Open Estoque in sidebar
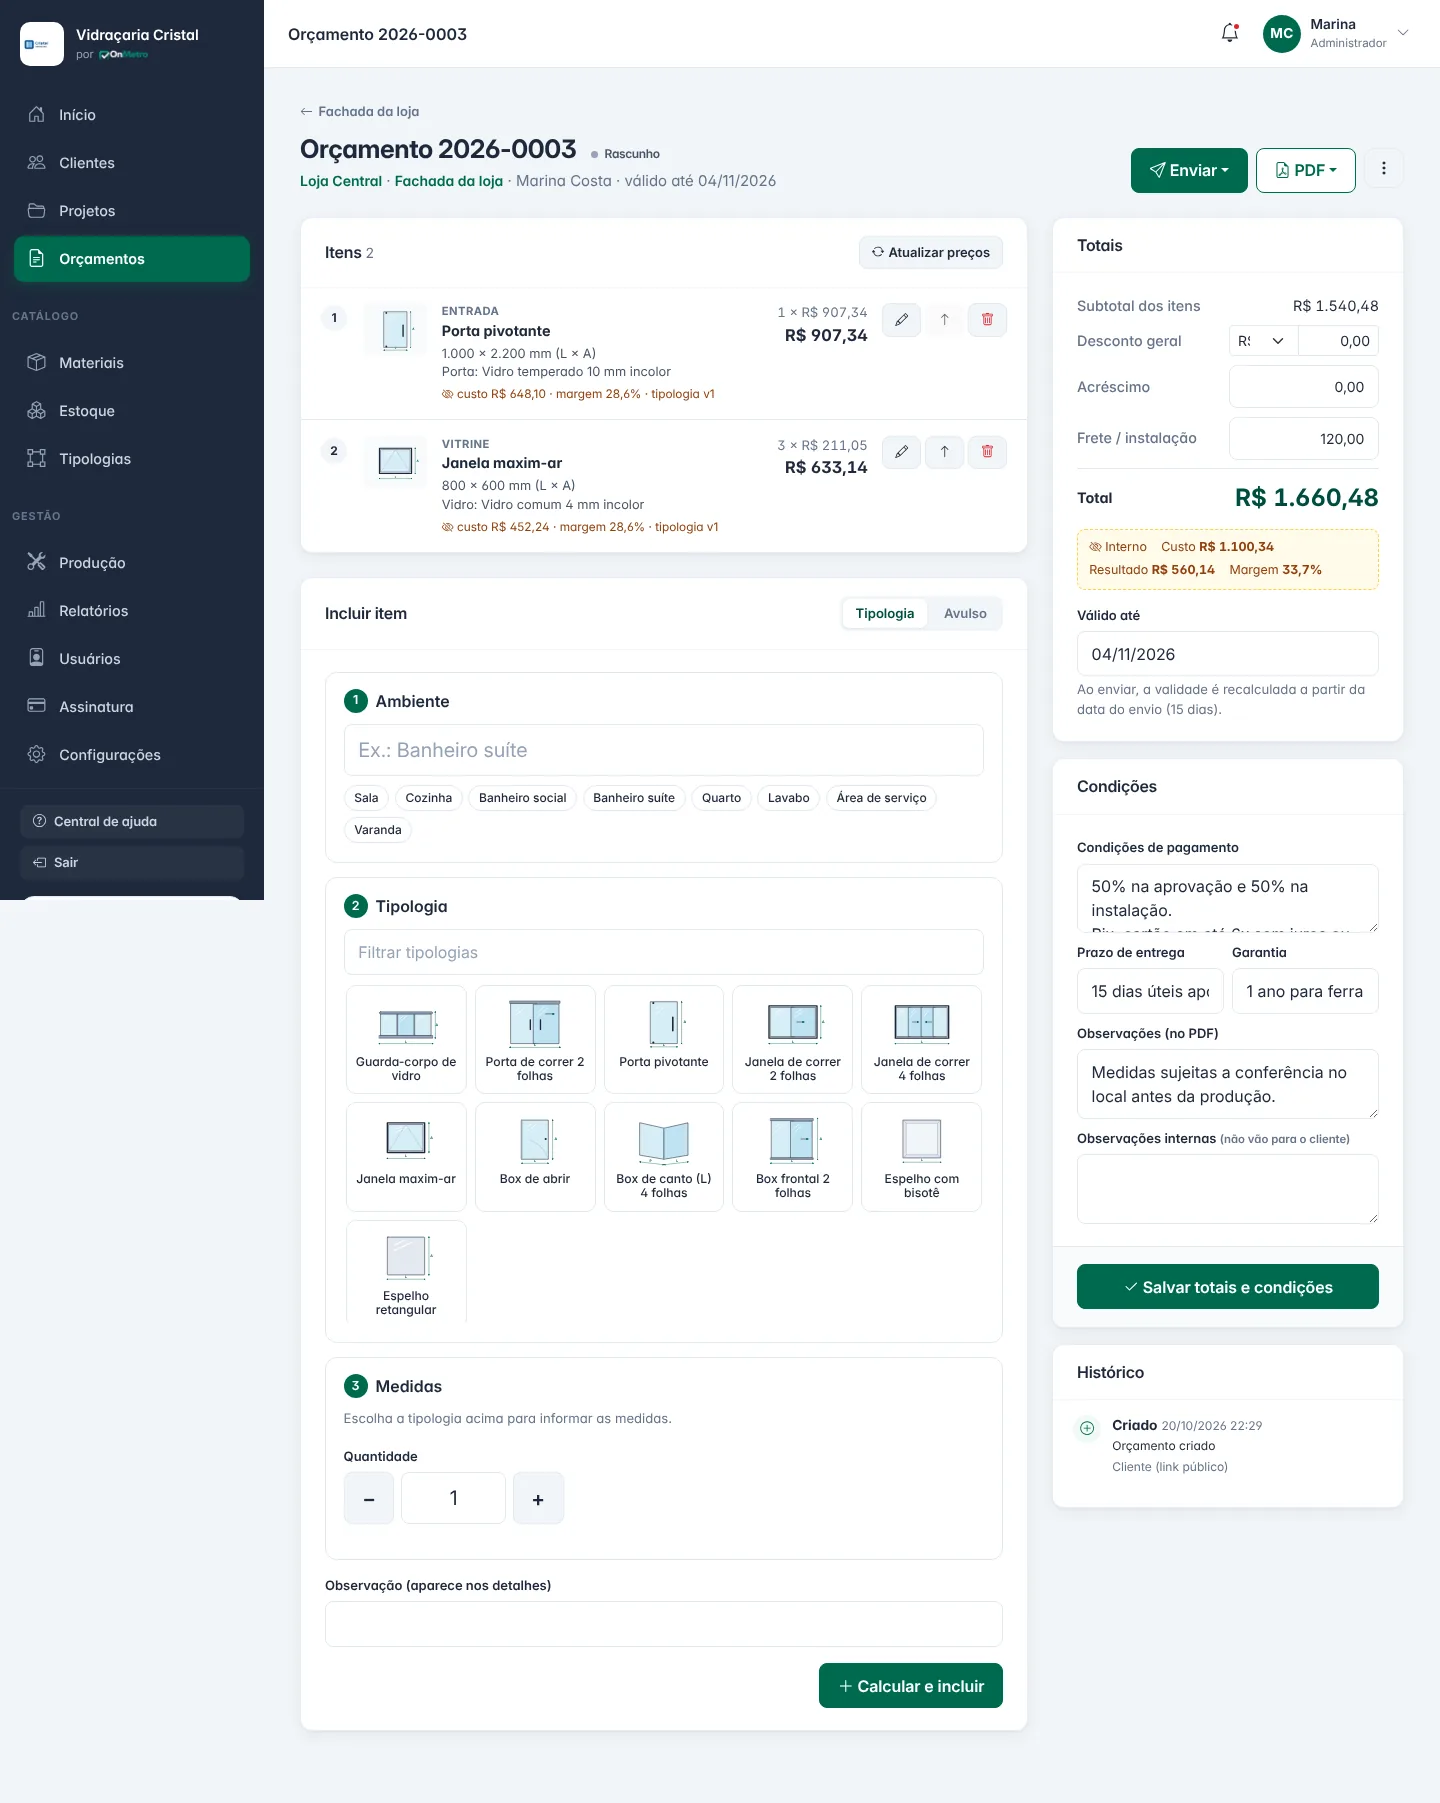This screenshot has height=1803, width=1440. pyautogui.click(x=132, y=411)
